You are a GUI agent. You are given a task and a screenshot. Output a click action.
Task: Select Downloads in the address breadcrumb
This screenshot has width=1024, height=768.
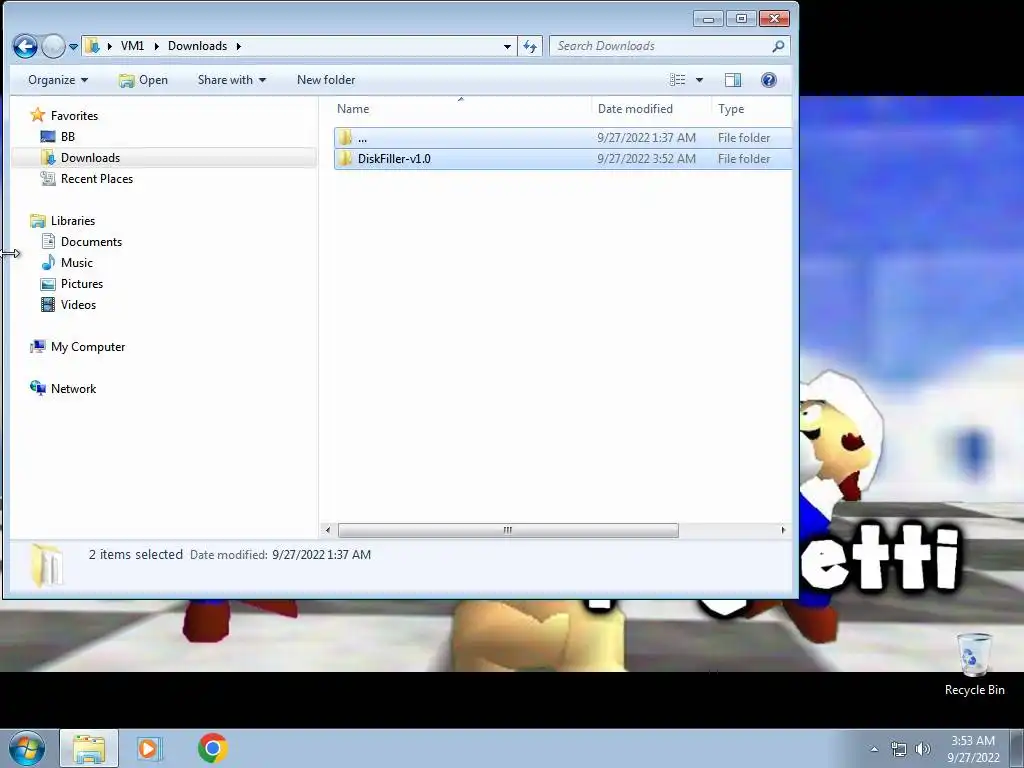[x=197, y=46]
